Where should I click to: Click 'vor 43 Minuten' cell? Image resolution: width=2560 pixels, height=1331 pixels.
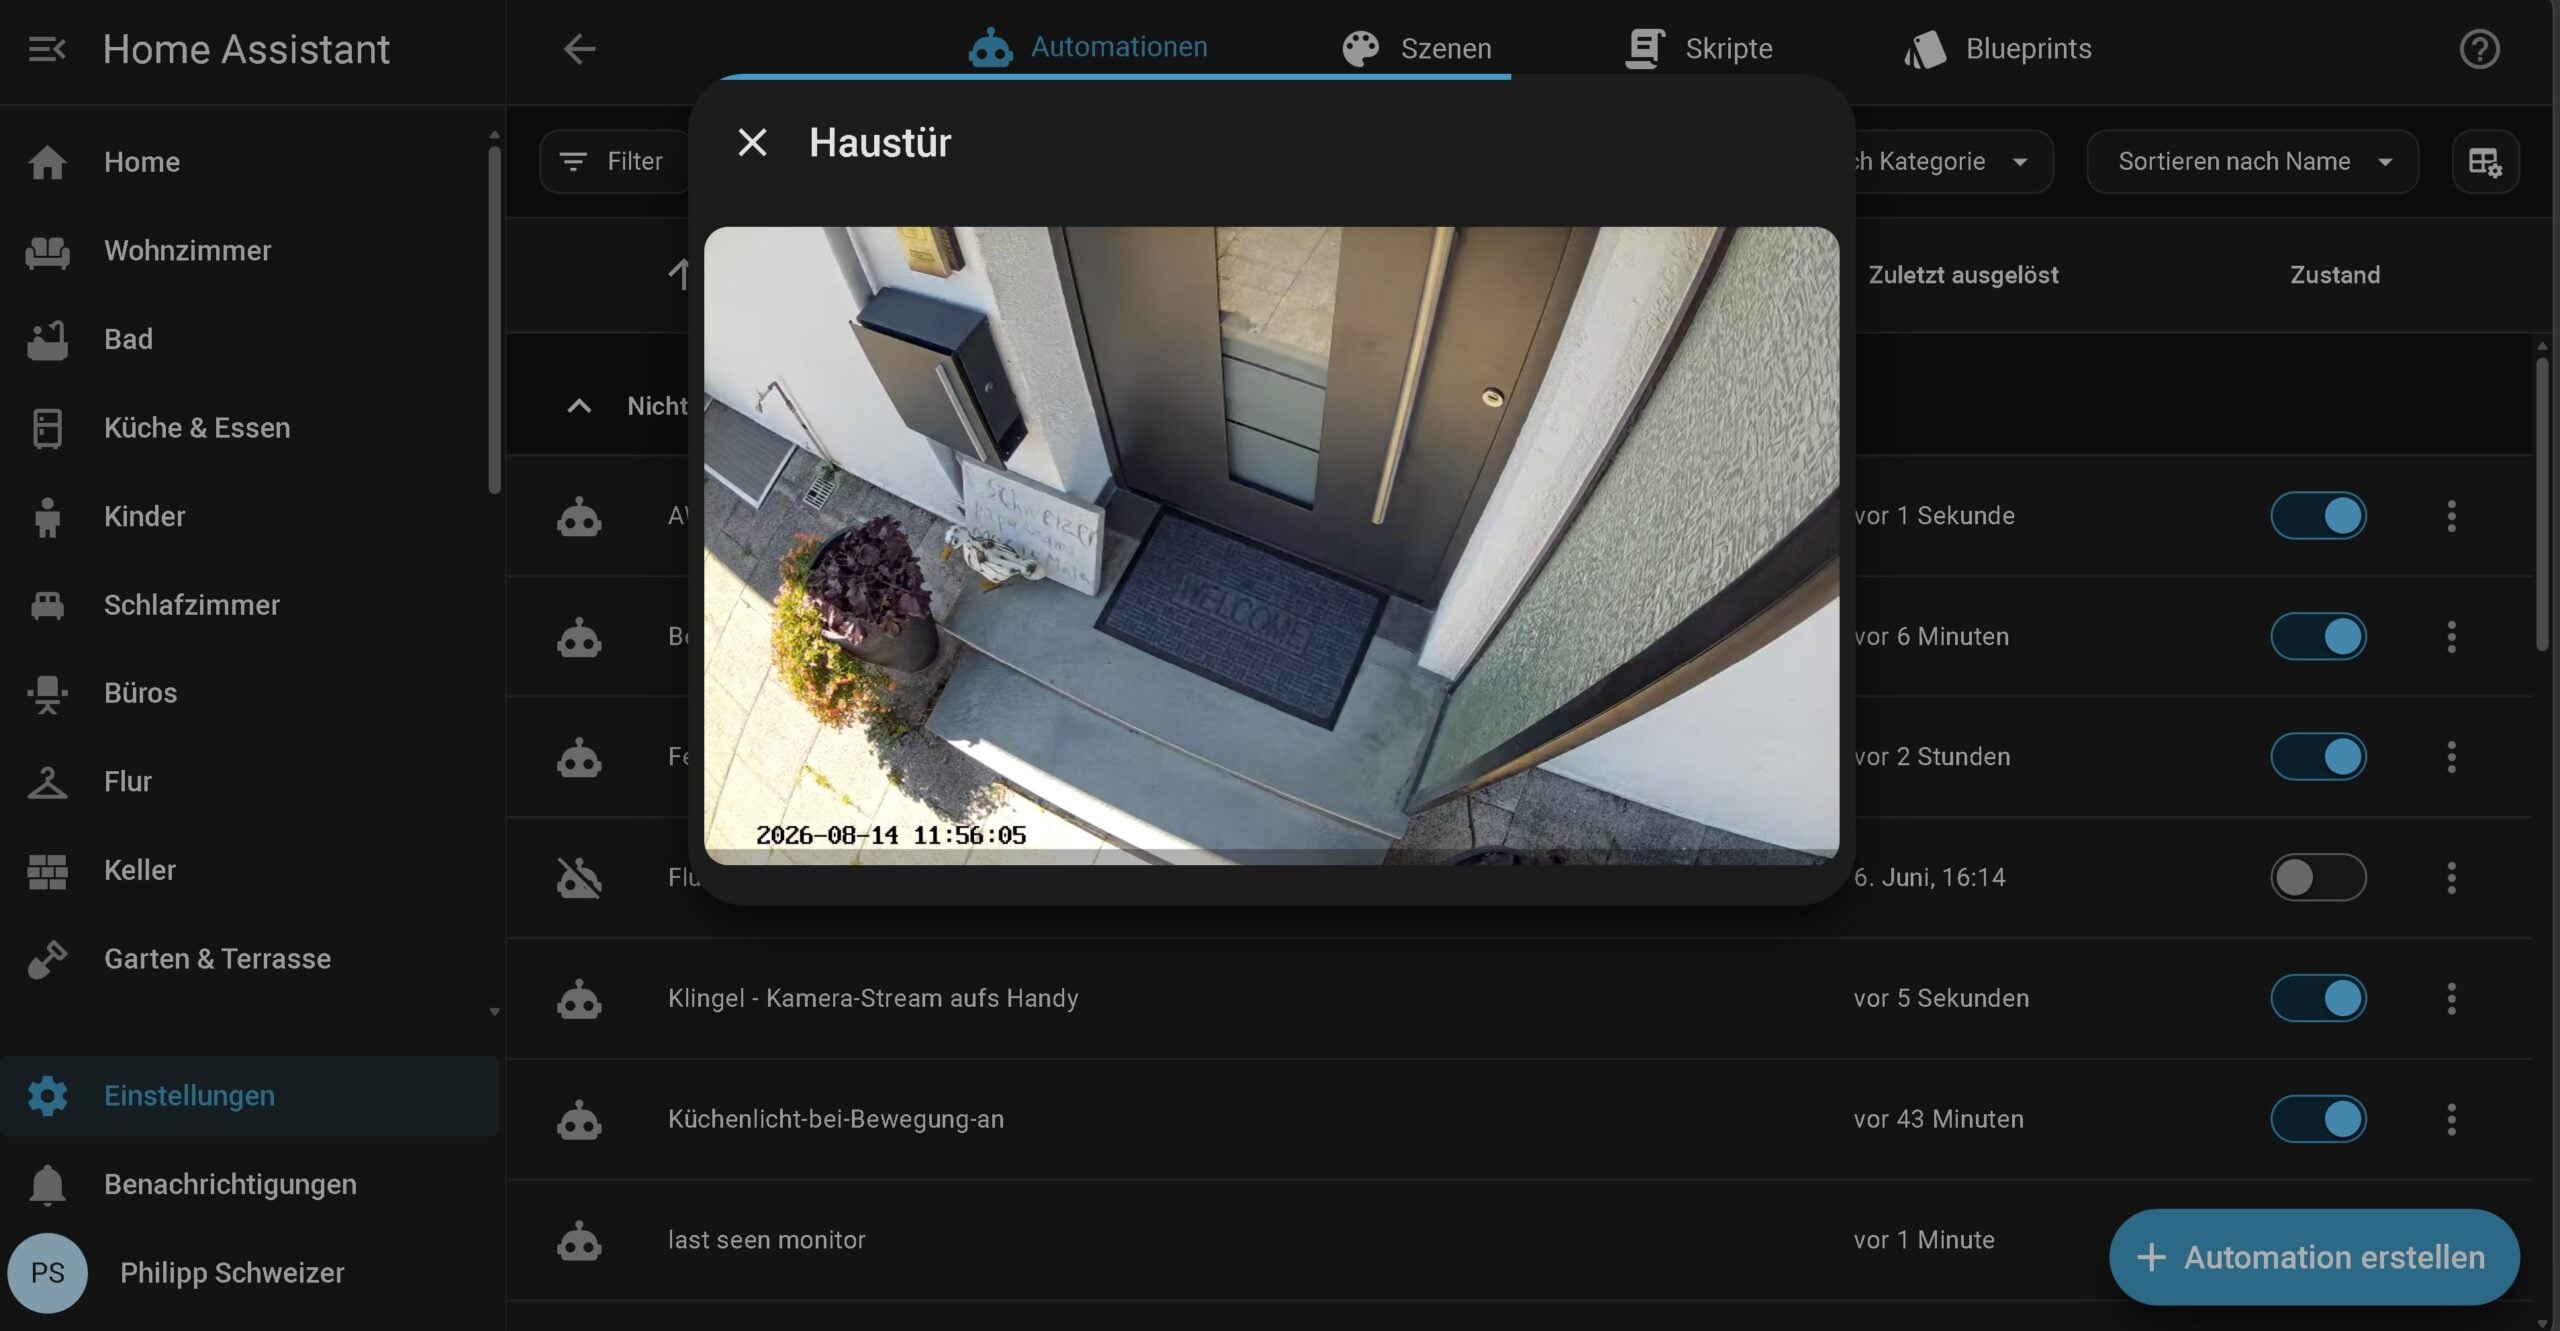pos(1938,1120)
